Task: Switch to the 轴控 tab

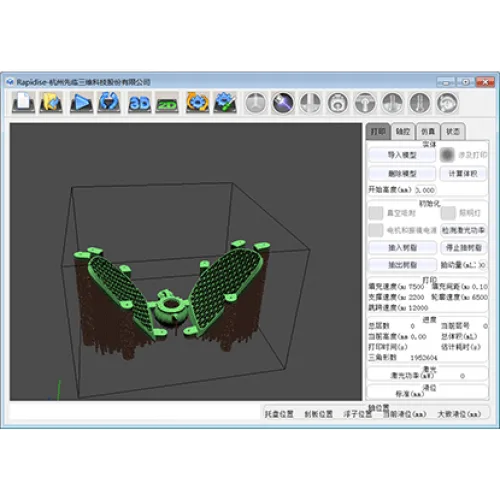Action: click(x=403, y=131)
